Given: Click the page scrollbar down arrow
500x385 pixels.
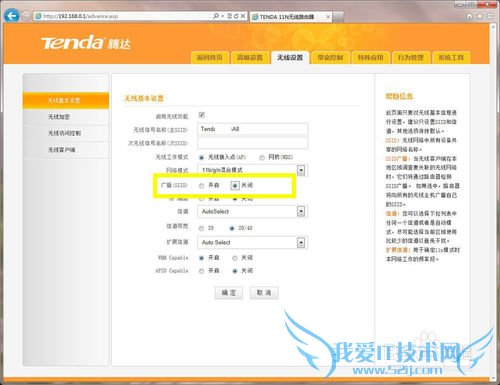Looking at the screenshot, I should pyautogui.click(x=494, y=378).
